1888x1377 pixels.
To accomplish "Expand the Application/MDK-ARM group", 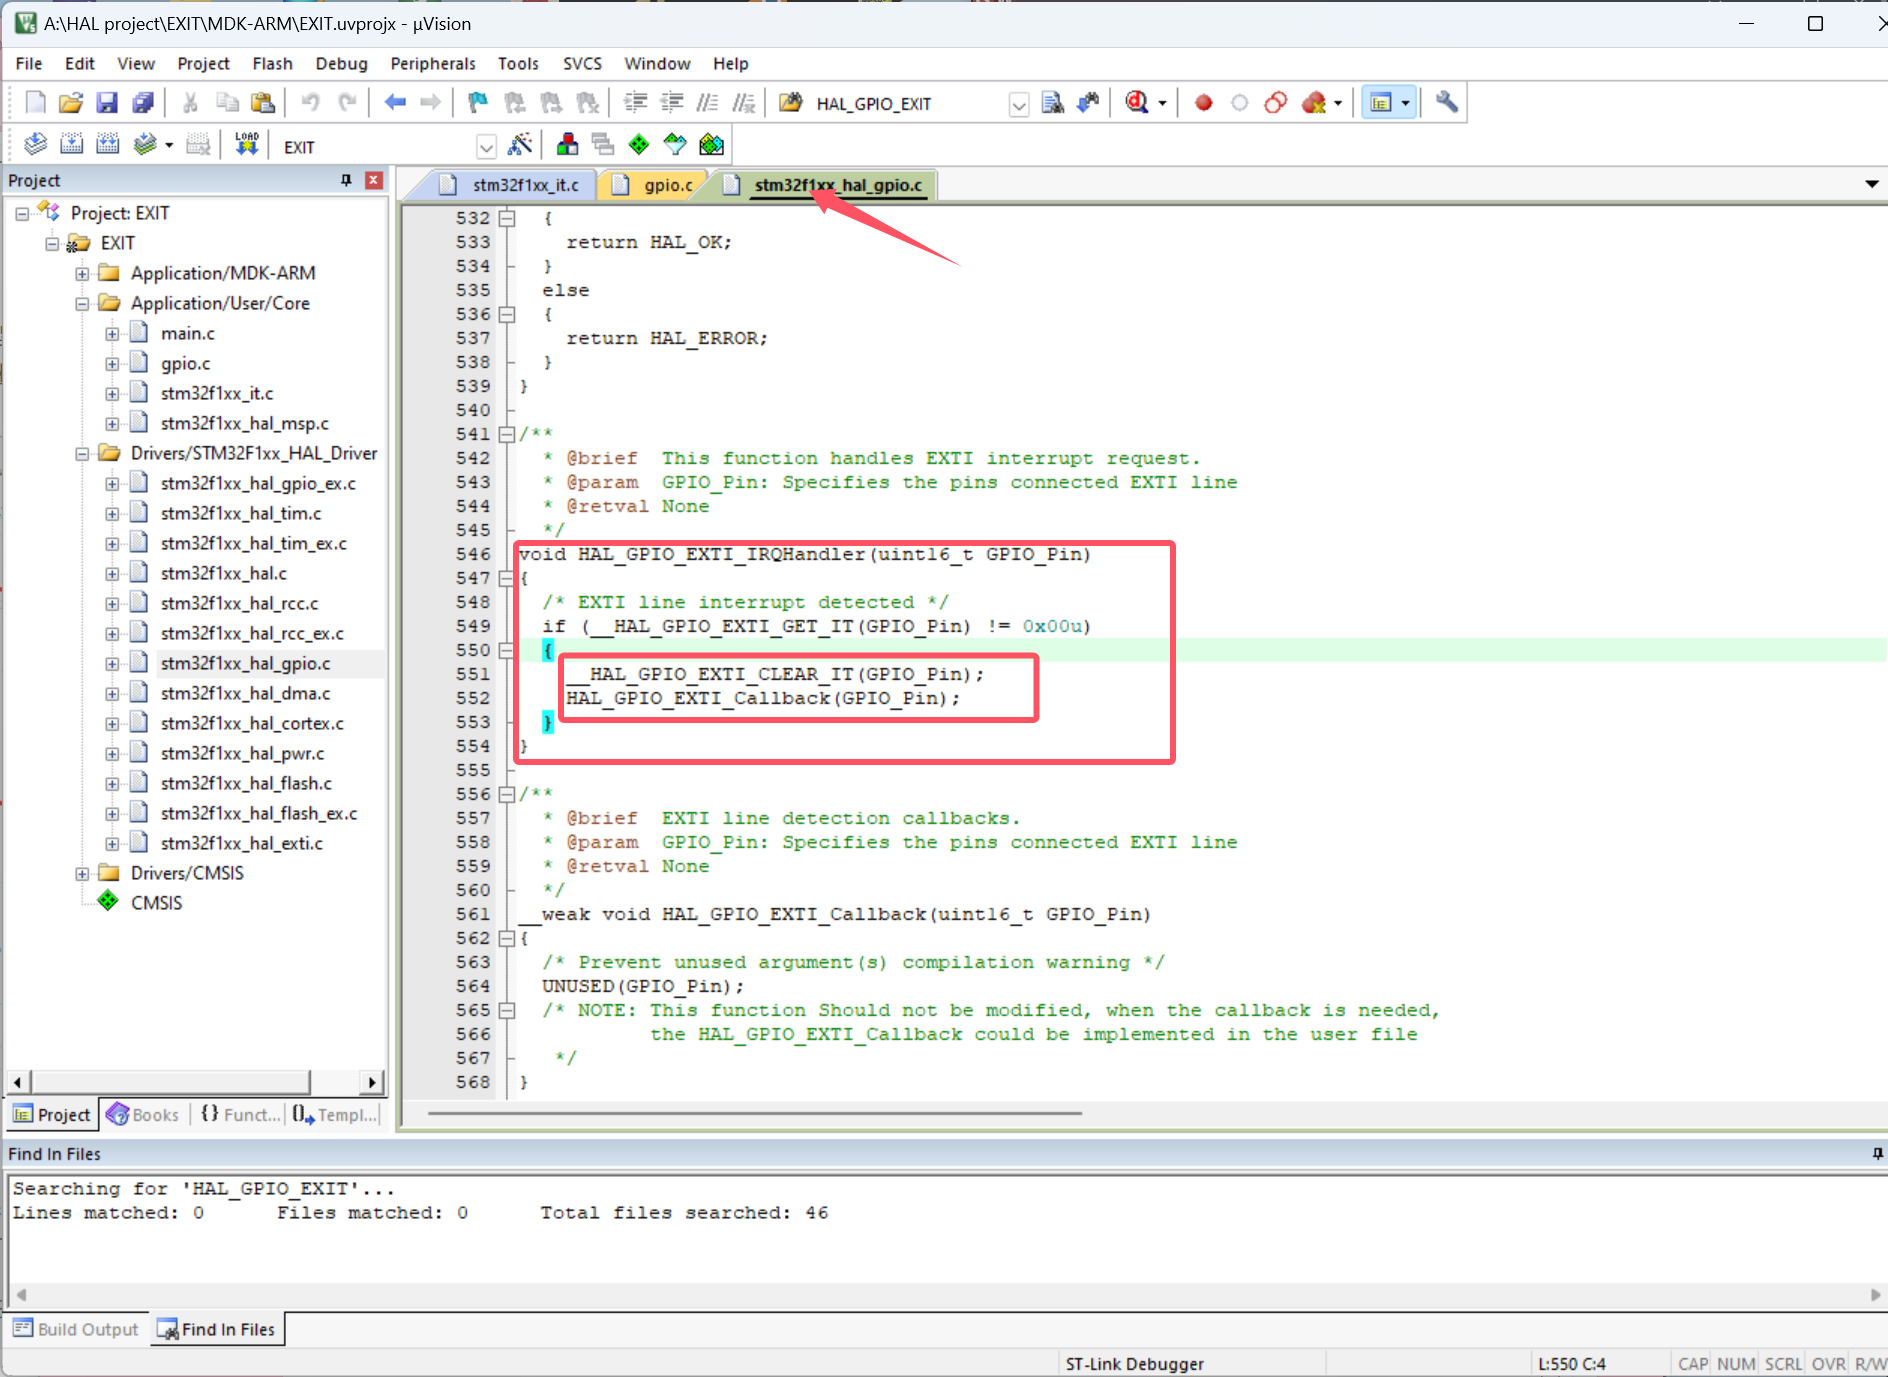I will 82,273.
